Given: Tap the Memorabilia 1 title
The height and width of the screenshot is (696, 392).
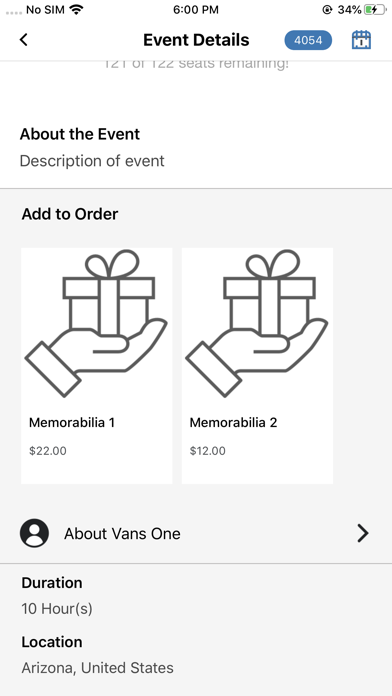Looking at the screenshot, I should tap(72, 423).
